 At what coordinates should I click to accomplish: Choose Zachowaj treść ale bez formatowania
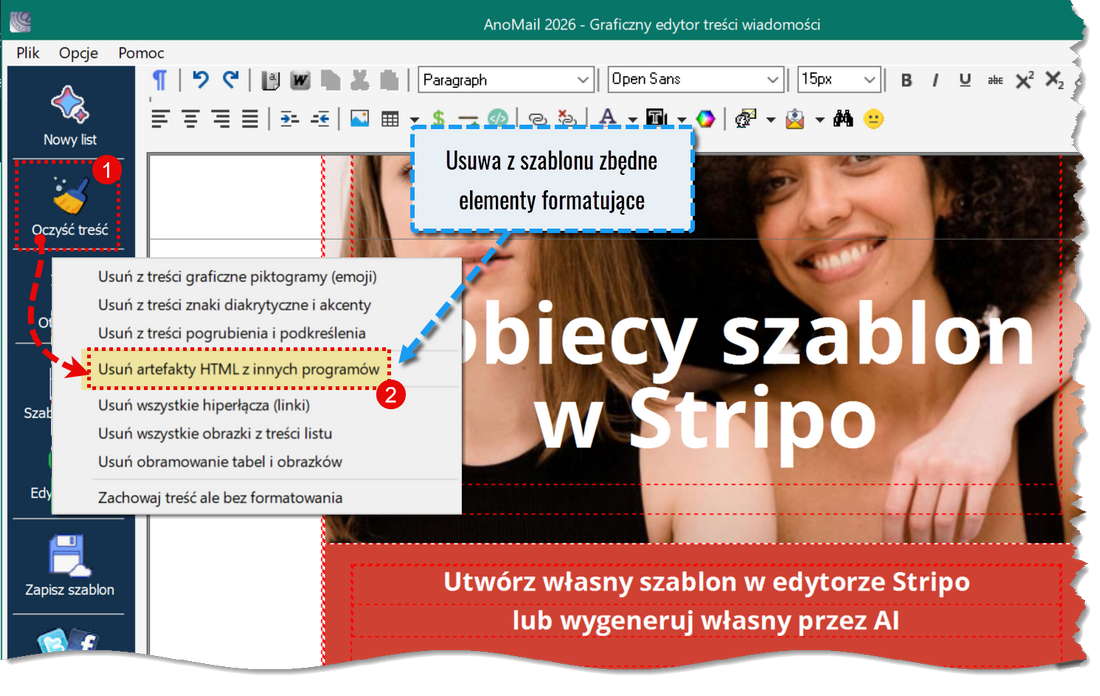click(x=220, y=497)
